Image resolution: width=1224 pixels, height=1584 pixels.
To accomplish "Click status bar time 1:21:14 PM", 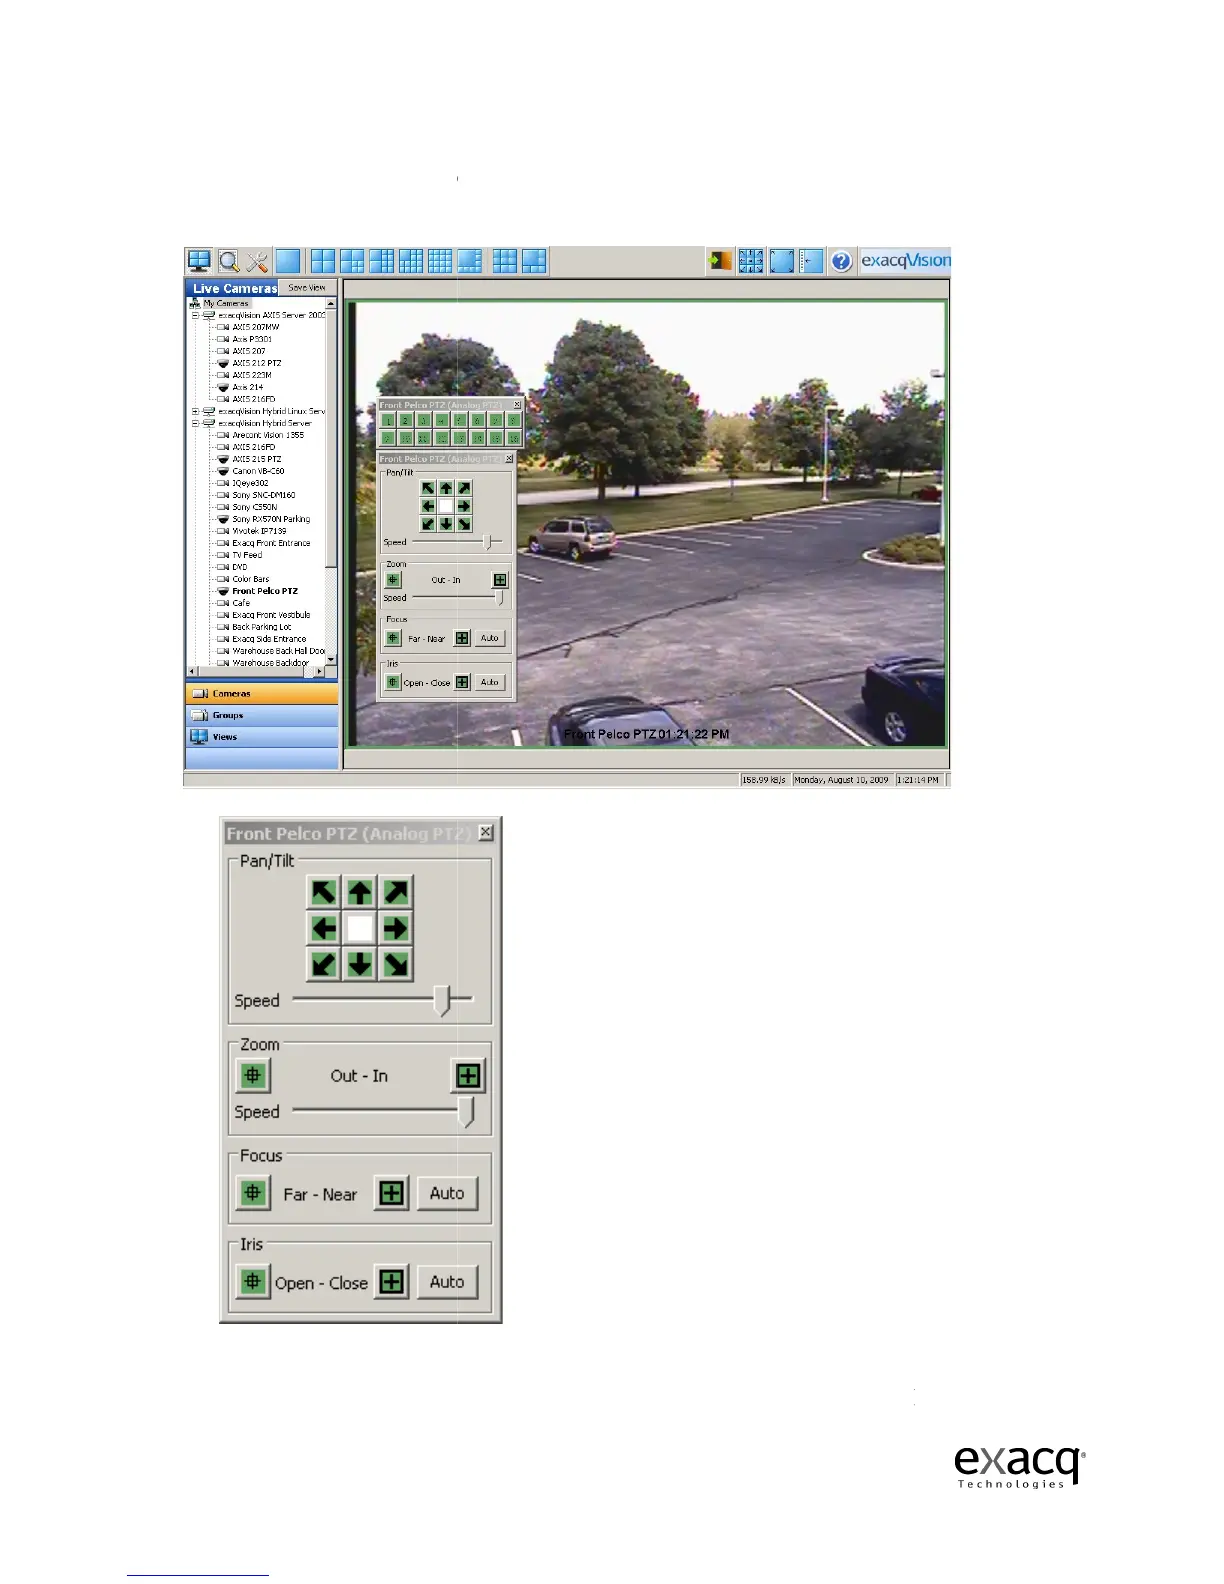I will click(918, 780).
